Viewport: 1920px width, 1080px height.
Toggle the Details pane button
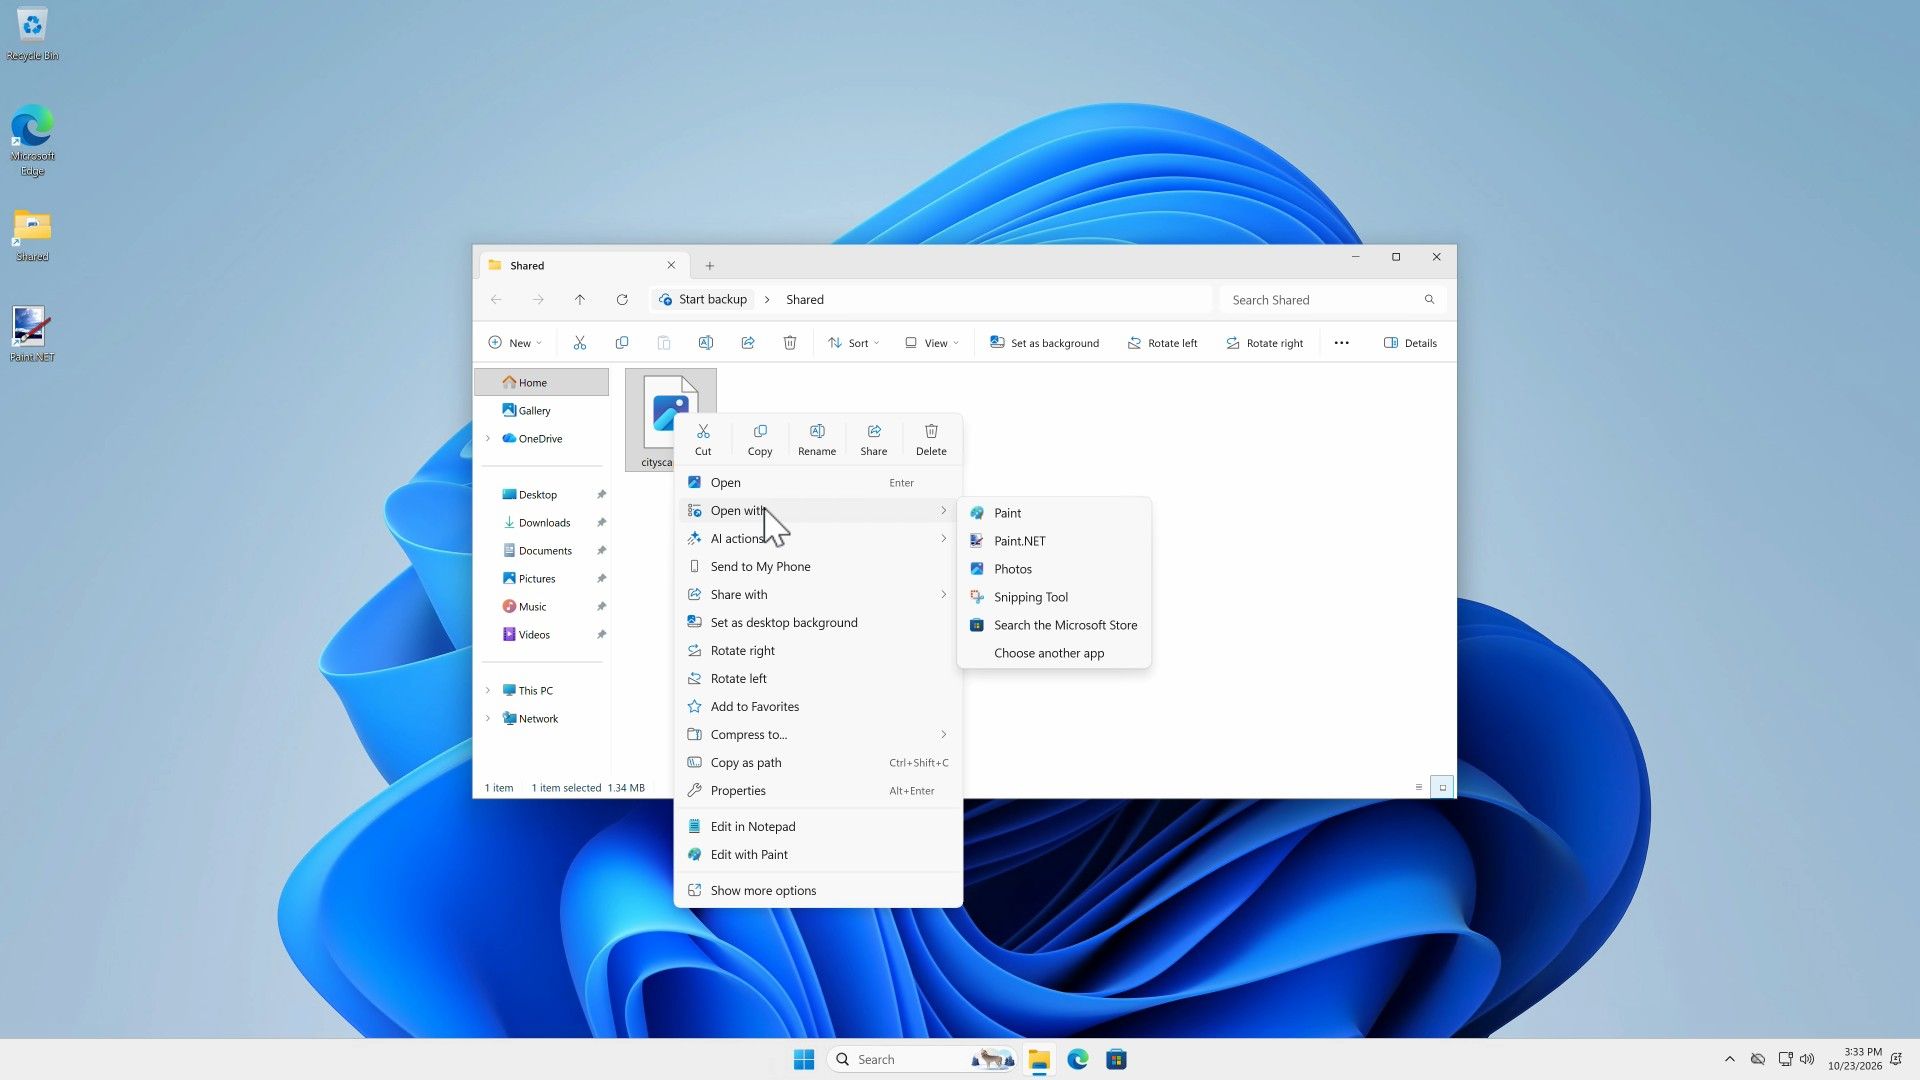[1410, 343]
